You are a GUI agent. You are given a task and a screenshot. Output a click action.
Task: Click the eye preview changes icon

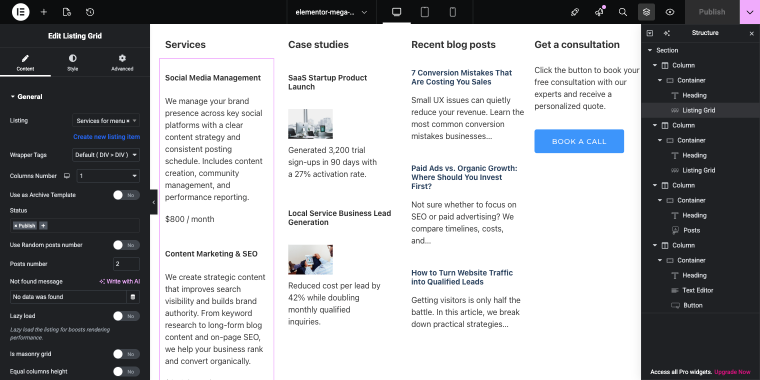pyautogui.click(x=670, y=12)
